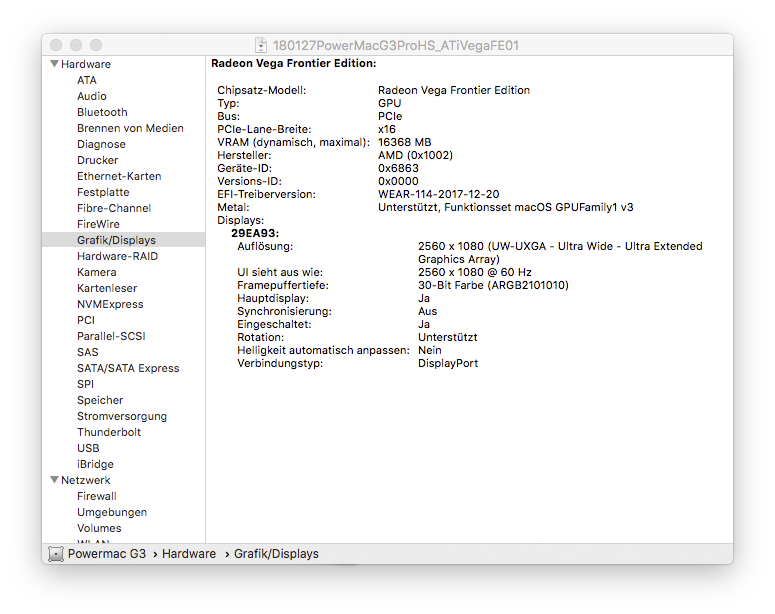Image resolution: width=775 pixels, height=614 pixels.
Task: Select Brennen von Medien entry
Action: coord(130,128)
